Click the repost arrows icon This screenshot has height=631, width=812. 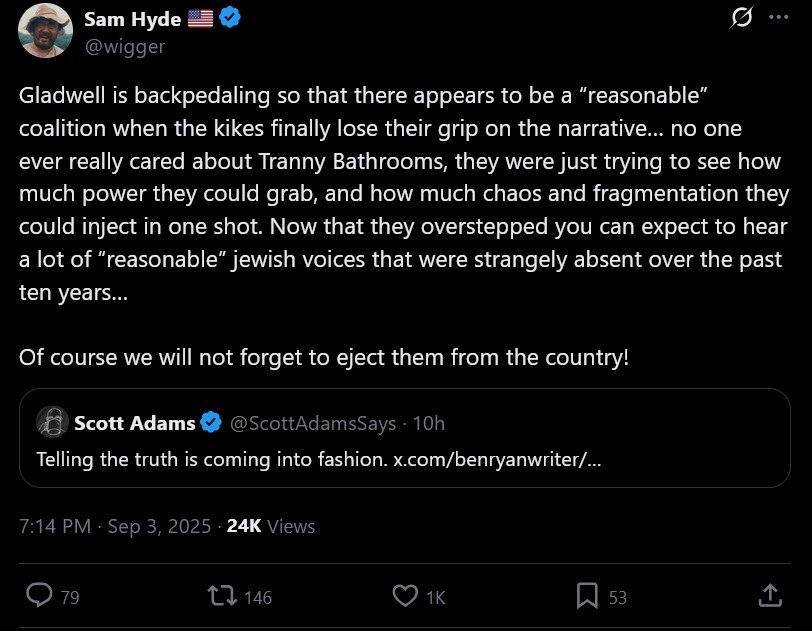219,596
